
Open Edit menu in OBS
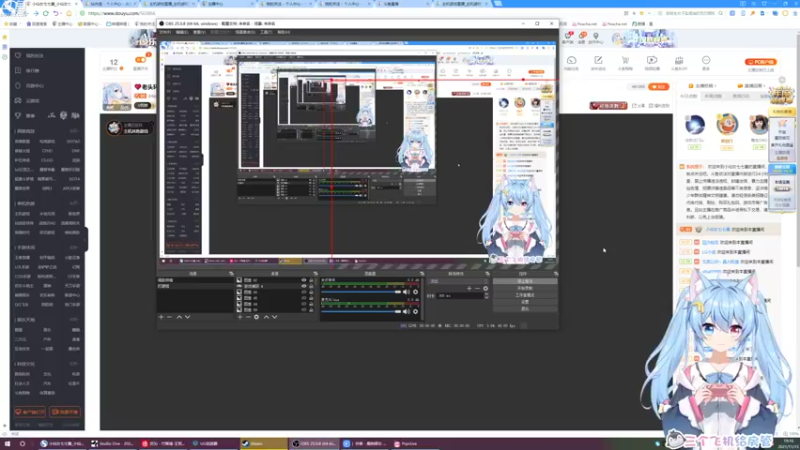pyautogui.click(x=182, y=32)
